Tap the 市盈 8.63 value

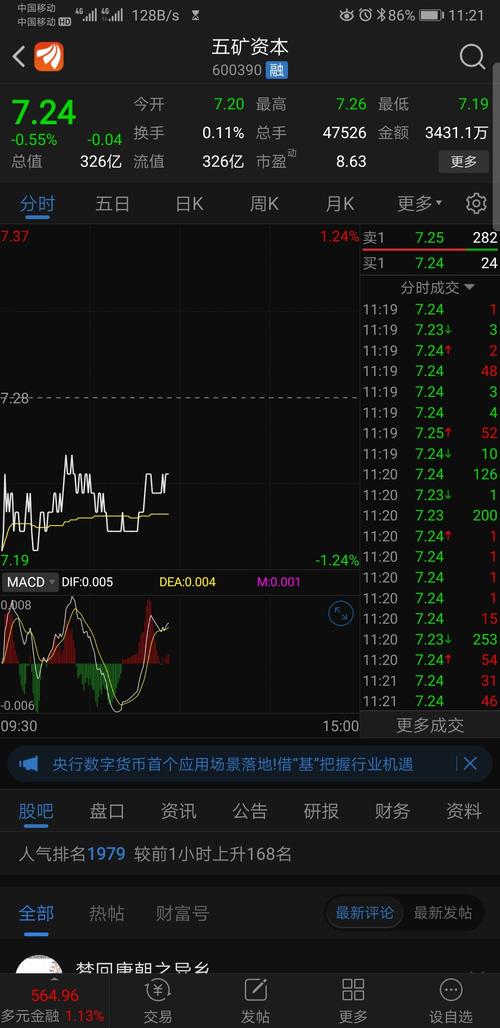[351, 161]
